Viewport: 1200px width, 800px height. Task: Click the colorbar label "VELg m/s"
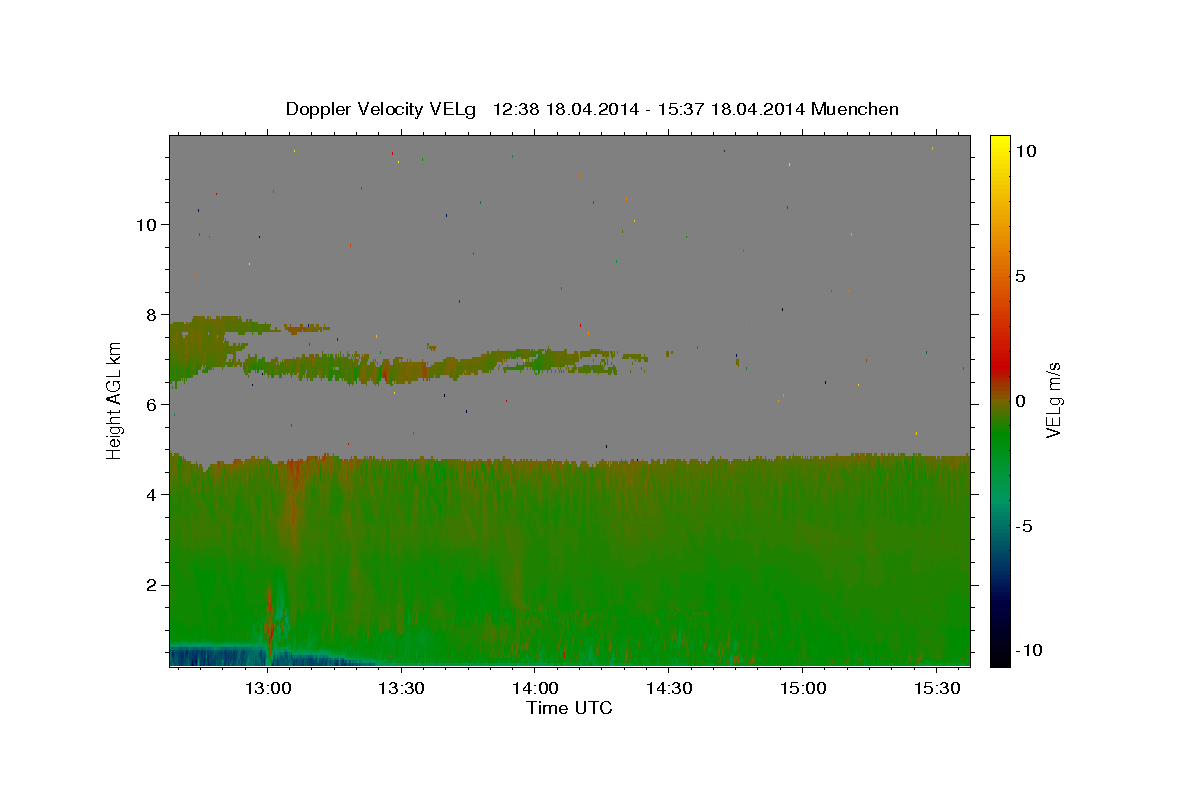click(x=1053, y=400)
